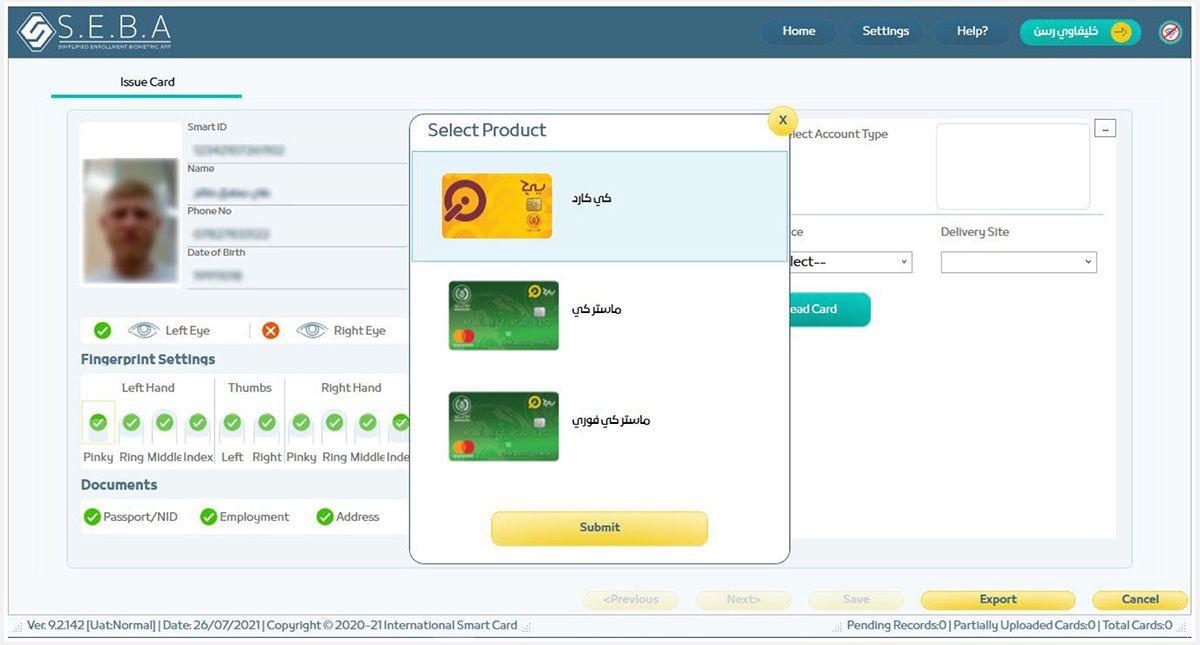Click the Next> button
The width and height of the screenshot is (1200, 645).
pos(743,600)
